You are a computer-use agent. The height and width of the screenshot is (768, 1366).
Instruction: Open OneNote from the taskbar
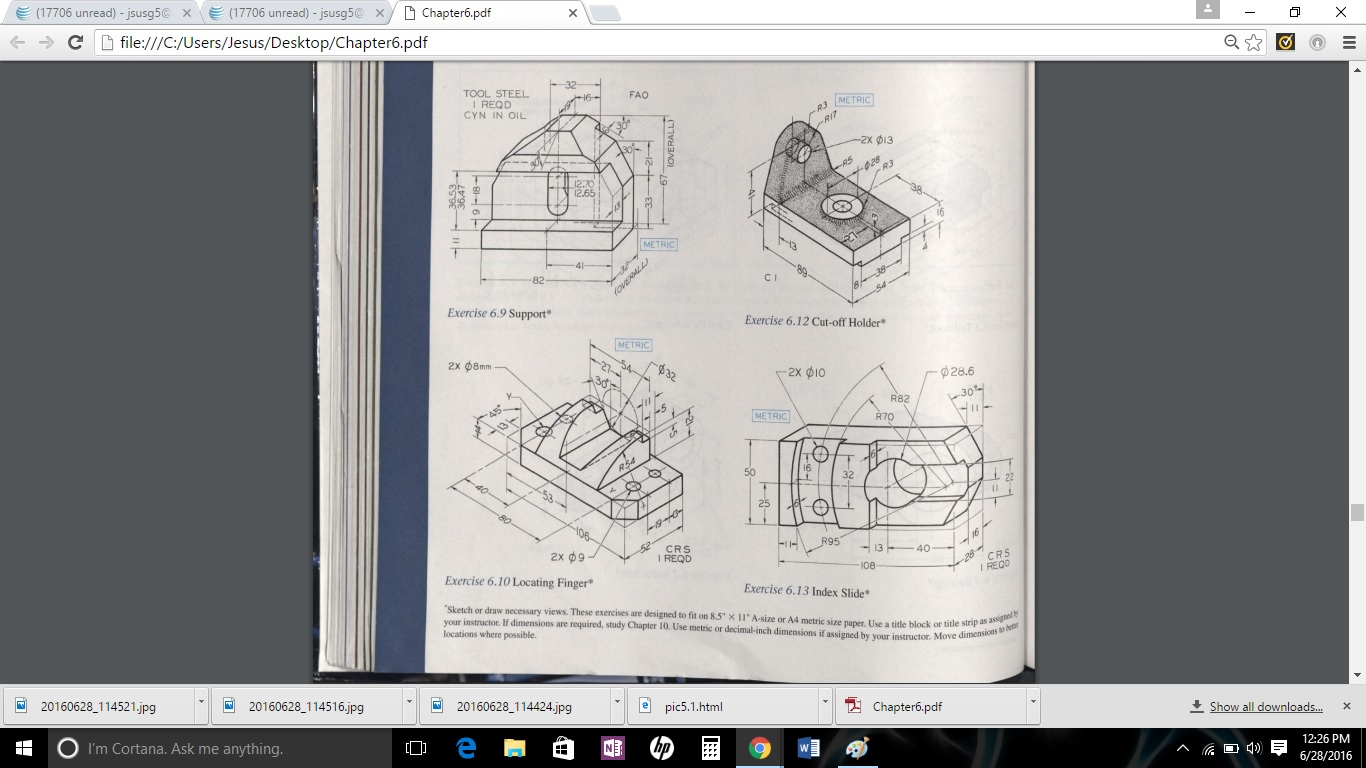click(612, 746)
